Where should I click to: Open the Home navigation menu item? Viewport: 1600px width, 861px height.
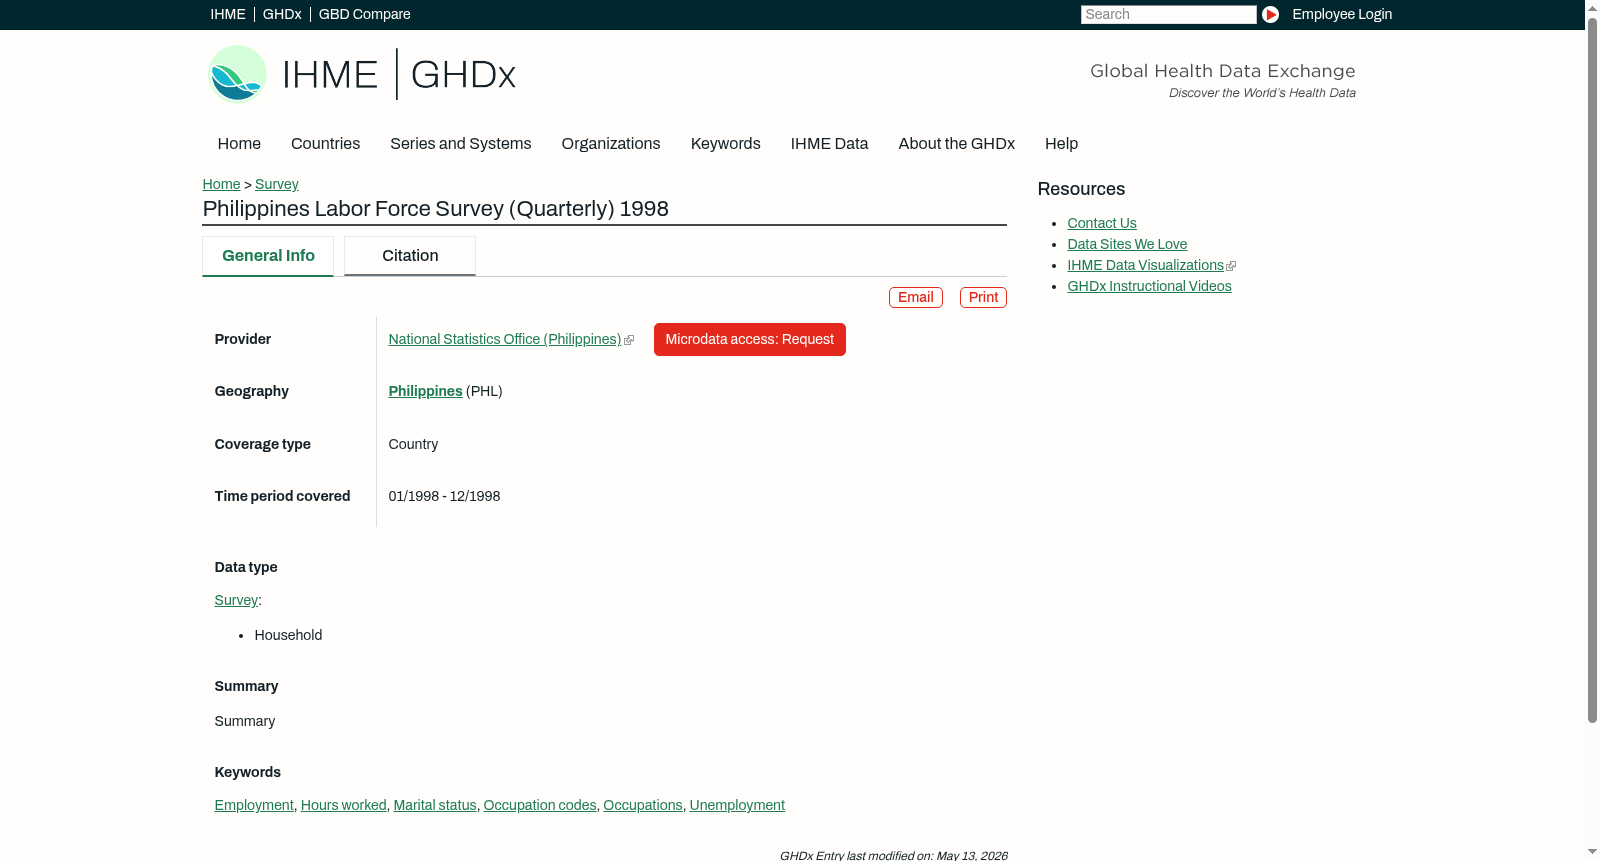coord(239,144)
